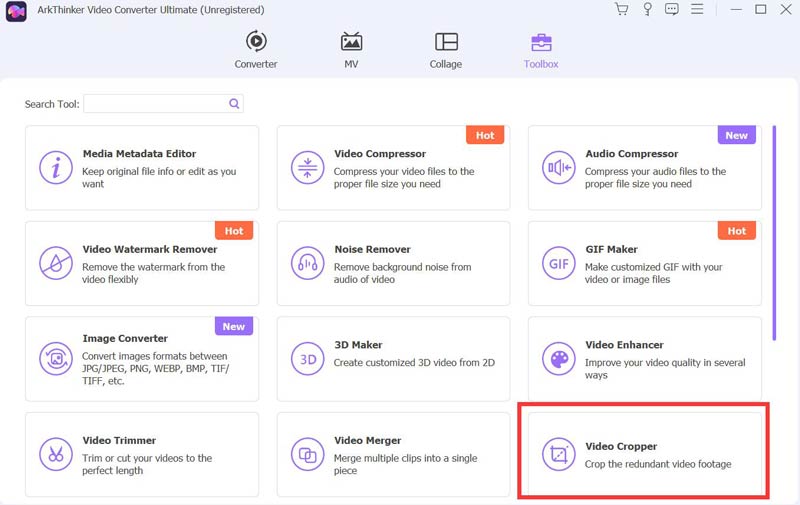Open Media Metadata Editor tool

(142, 168)
